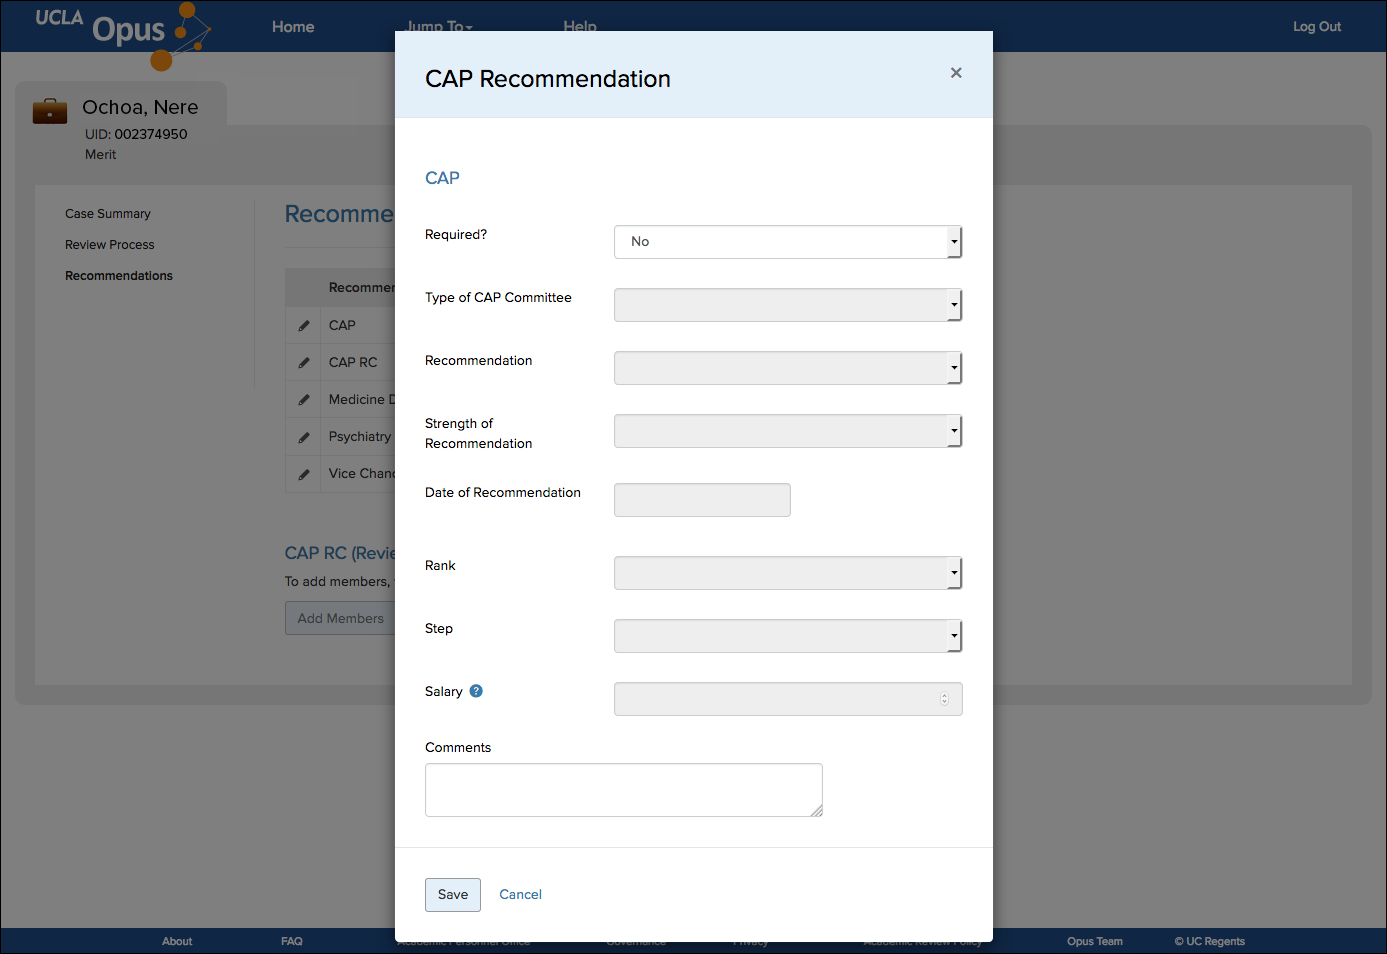Image resolution: width=1387 pixels, height=954 pixels.
Task: Open the Required? dropdown showing No
Action: coord(788,242)
